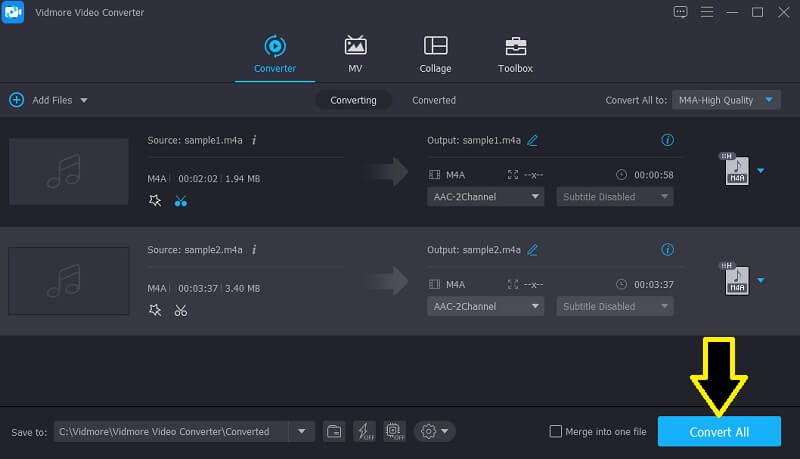The width and height of the screenshot is (800, 459).
Task: Open the Subtitle Disabled dropdown for sample2
Action: point(614,307)
